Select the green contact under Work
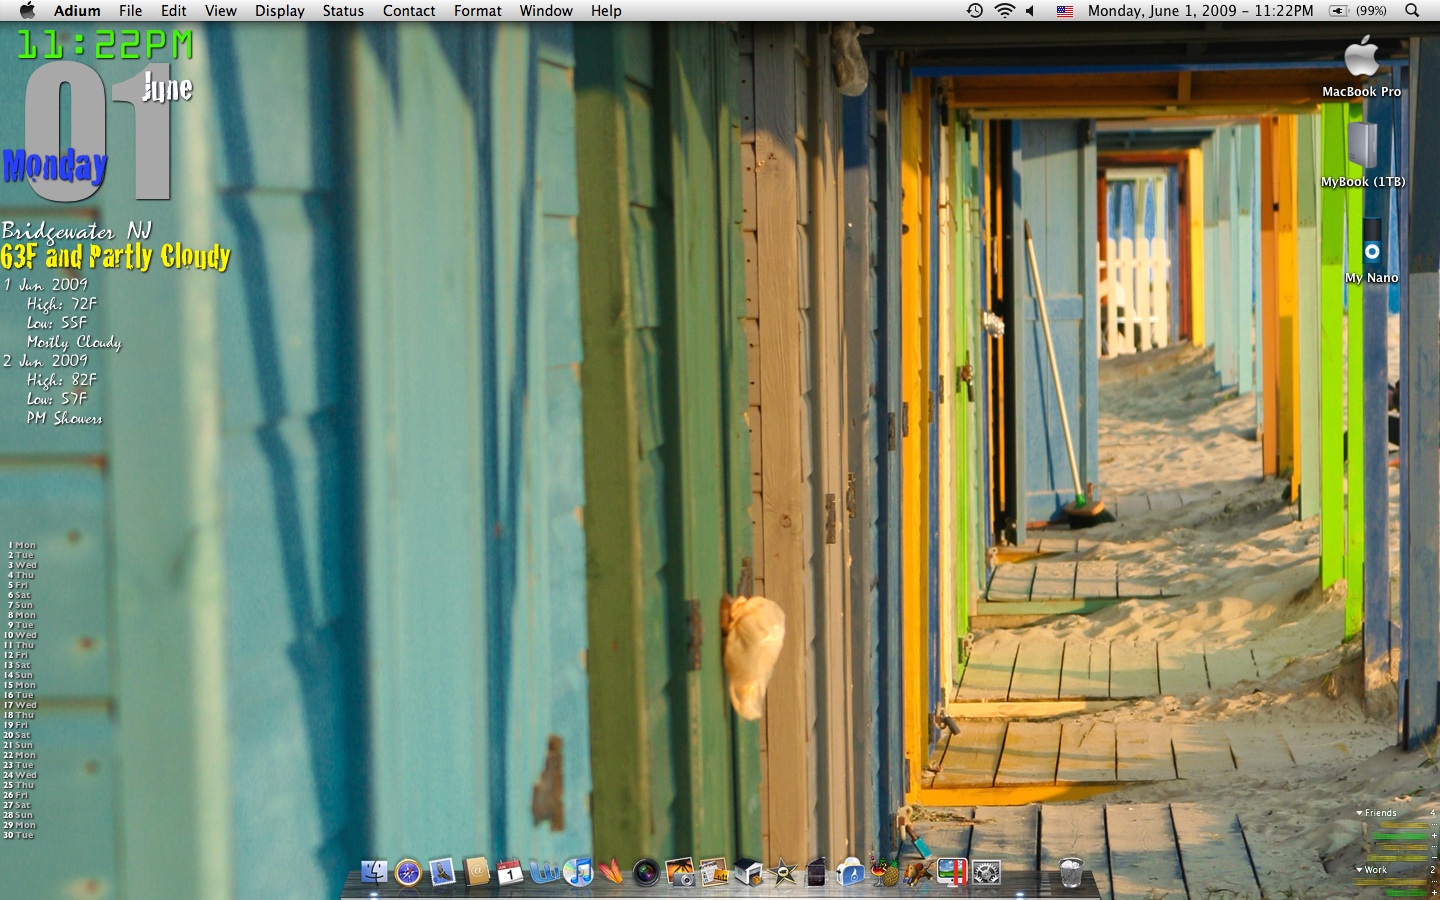Viewport: 1440px width, 900px height. point(1406,892)
